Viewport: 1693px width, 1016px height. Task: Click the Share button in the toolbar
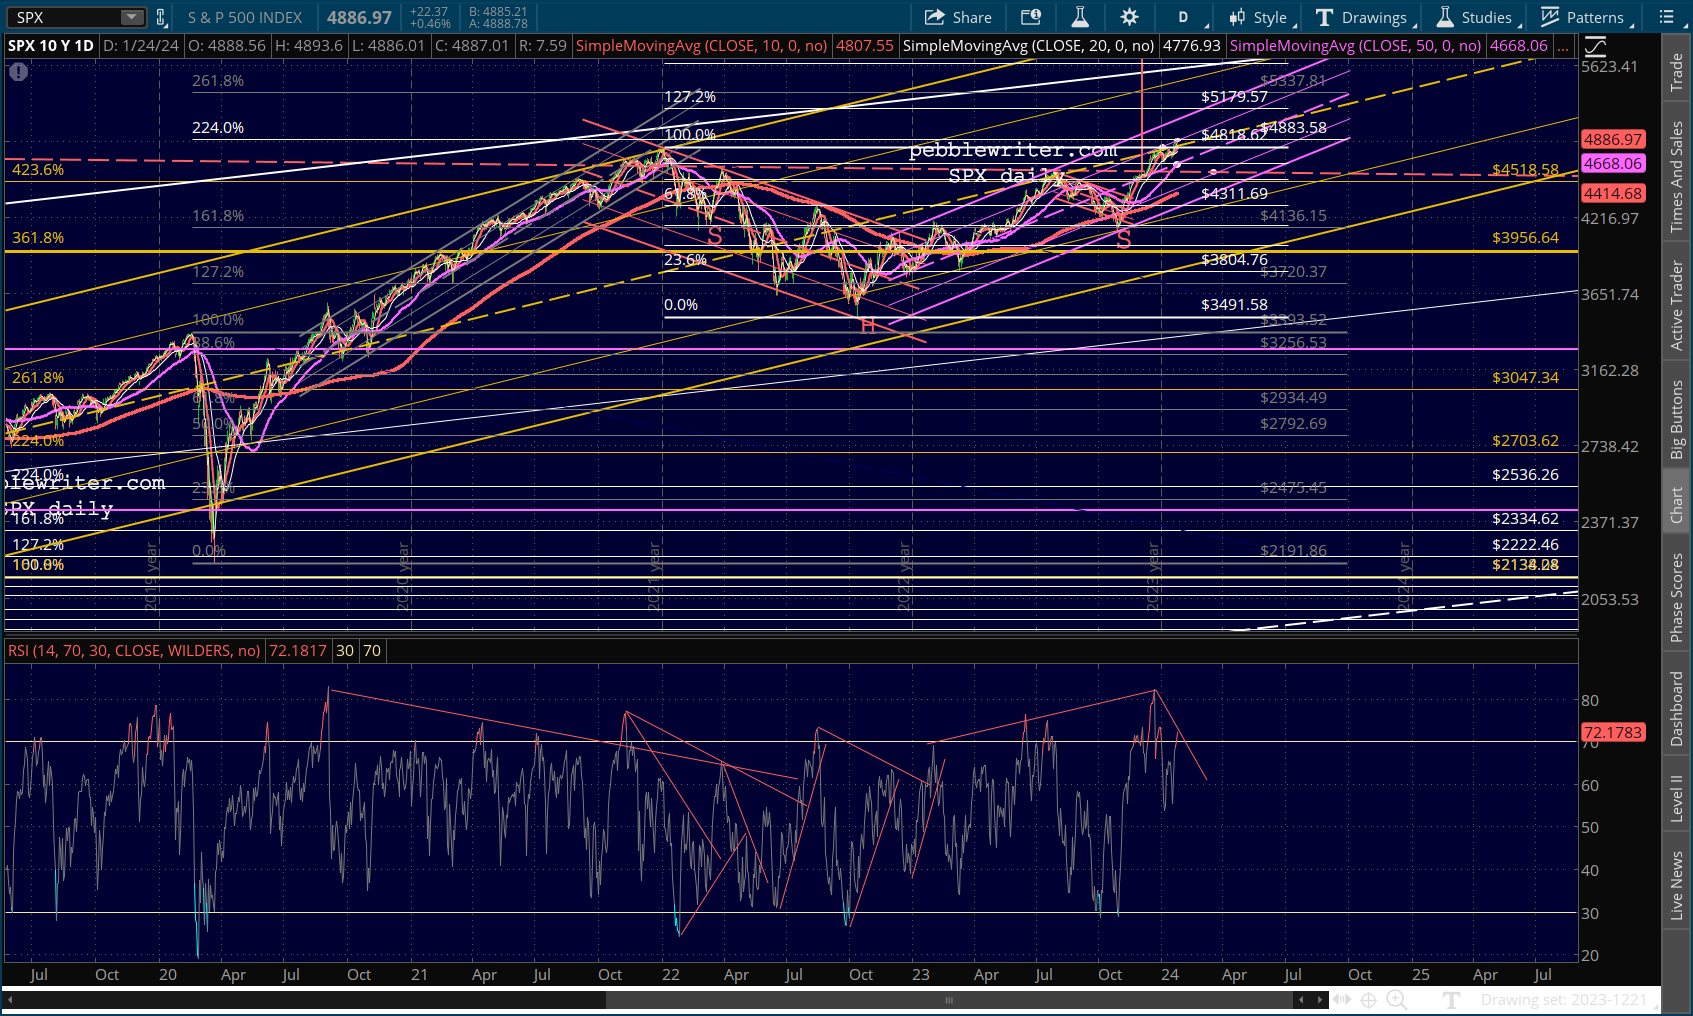point(958,17)
